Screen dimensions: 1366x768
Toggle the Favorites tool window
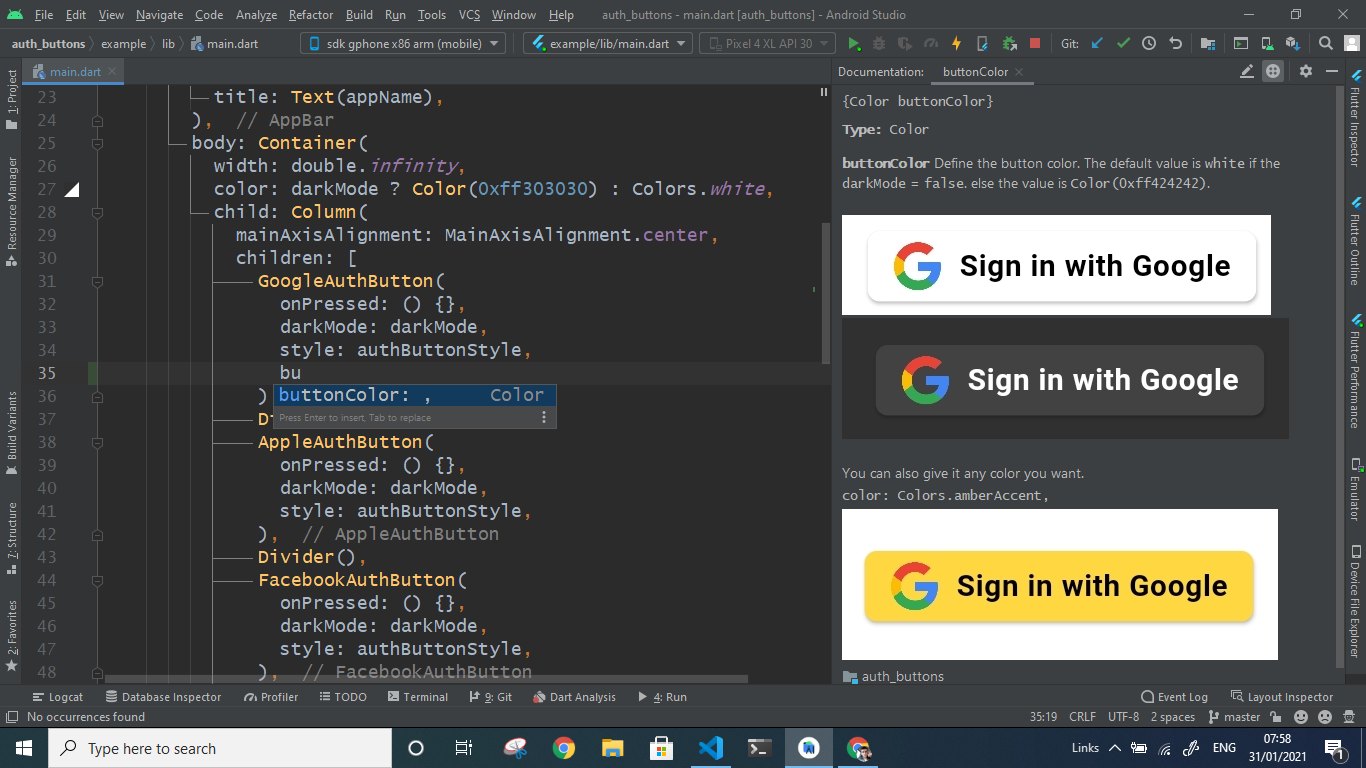pyautogui.click(x=11, y=635)
